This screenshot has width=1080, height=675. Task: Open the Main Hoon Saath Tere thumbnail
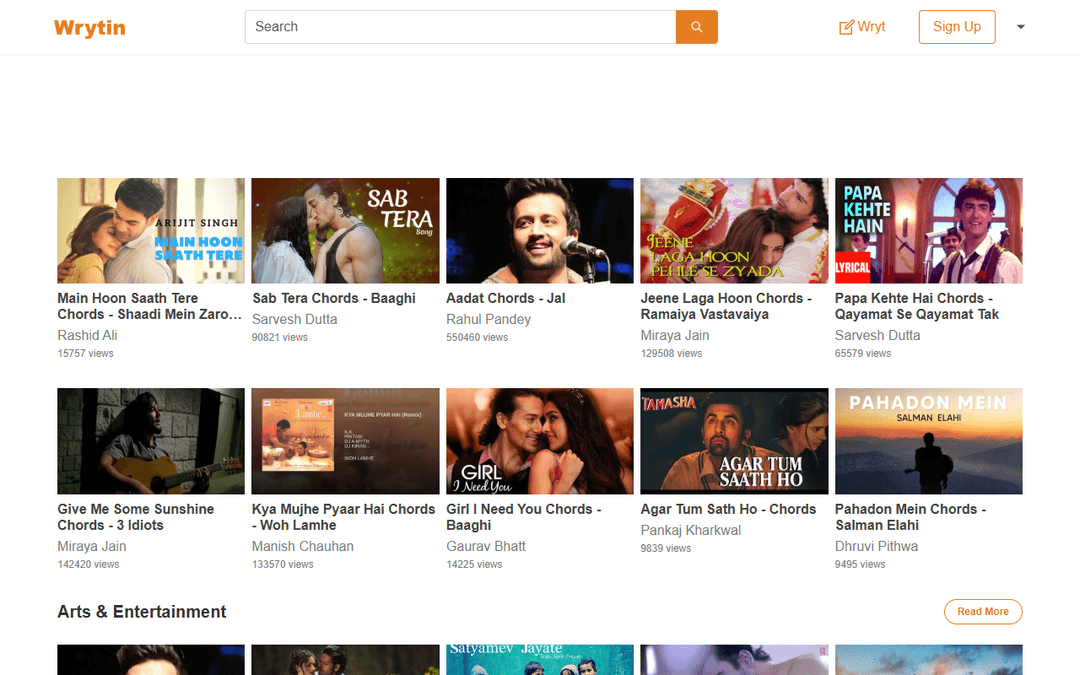tap(151, 231)
